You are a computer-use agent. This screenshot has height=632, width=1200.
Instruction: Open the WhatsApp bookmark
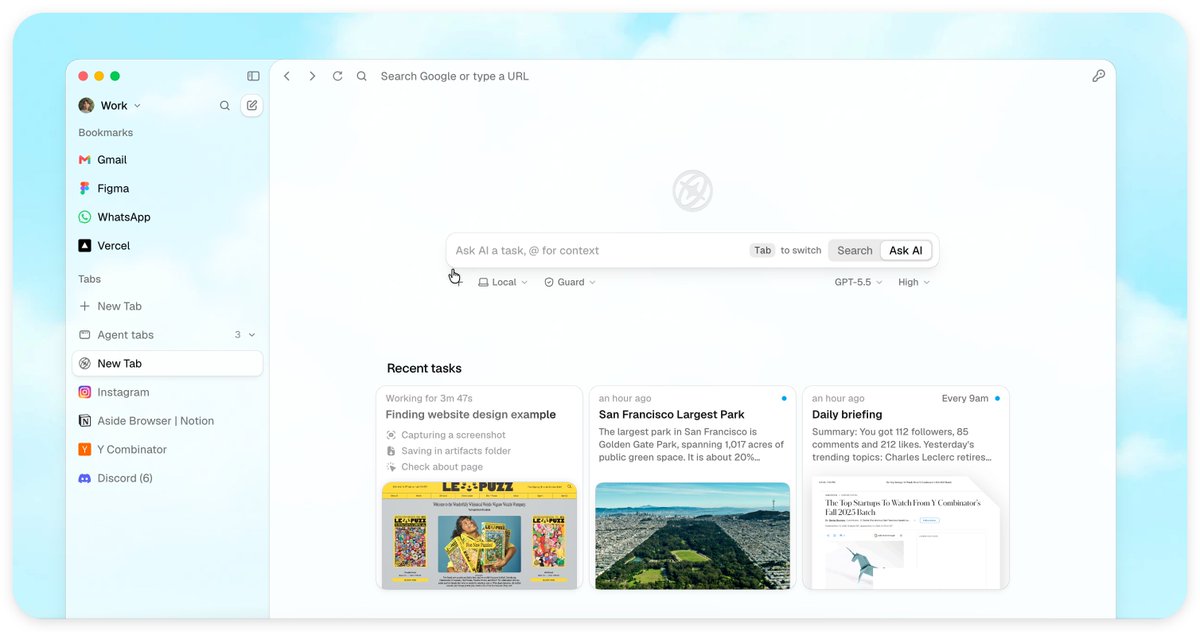[168, 217]
